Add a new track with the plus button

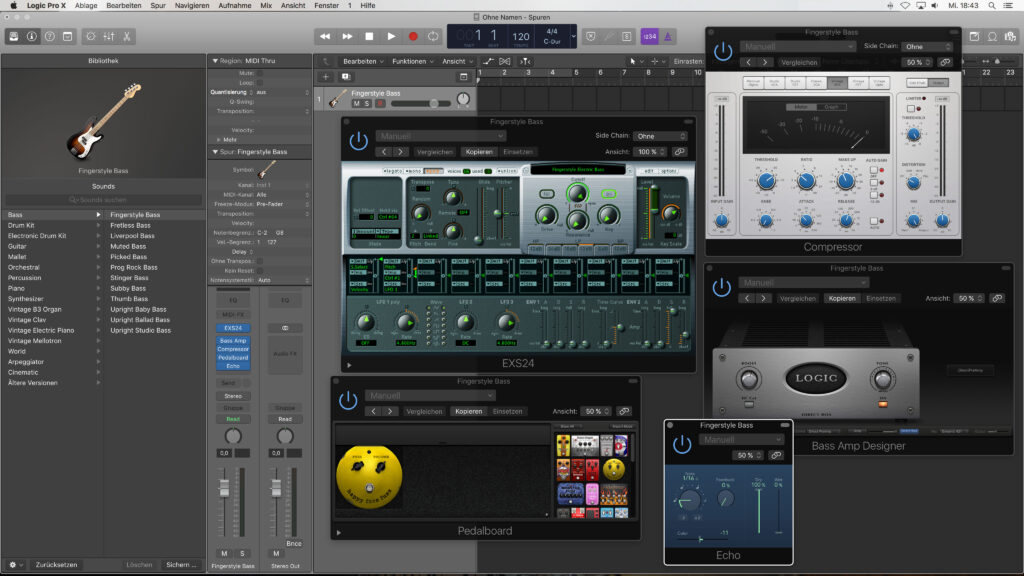pyautogui.click(x=326, y=76)
